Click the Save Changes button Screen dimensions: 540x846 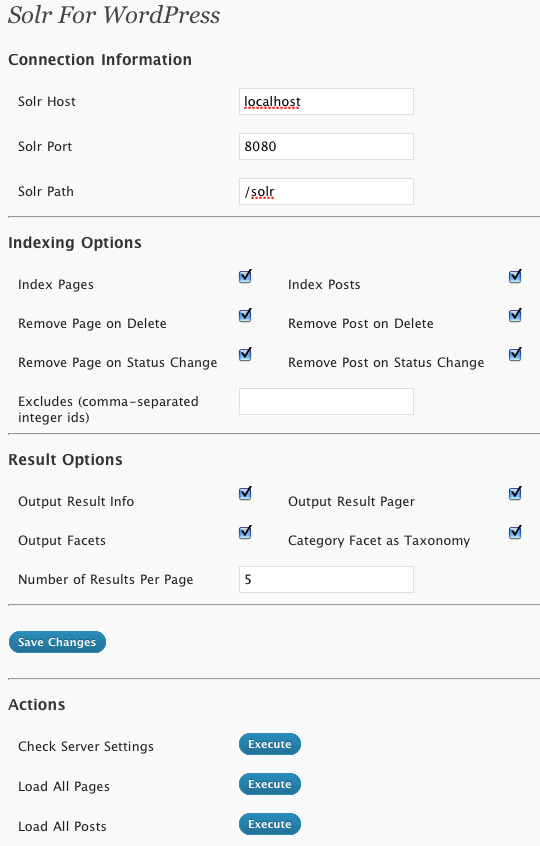pyautogui.click(x=57, y=642)
